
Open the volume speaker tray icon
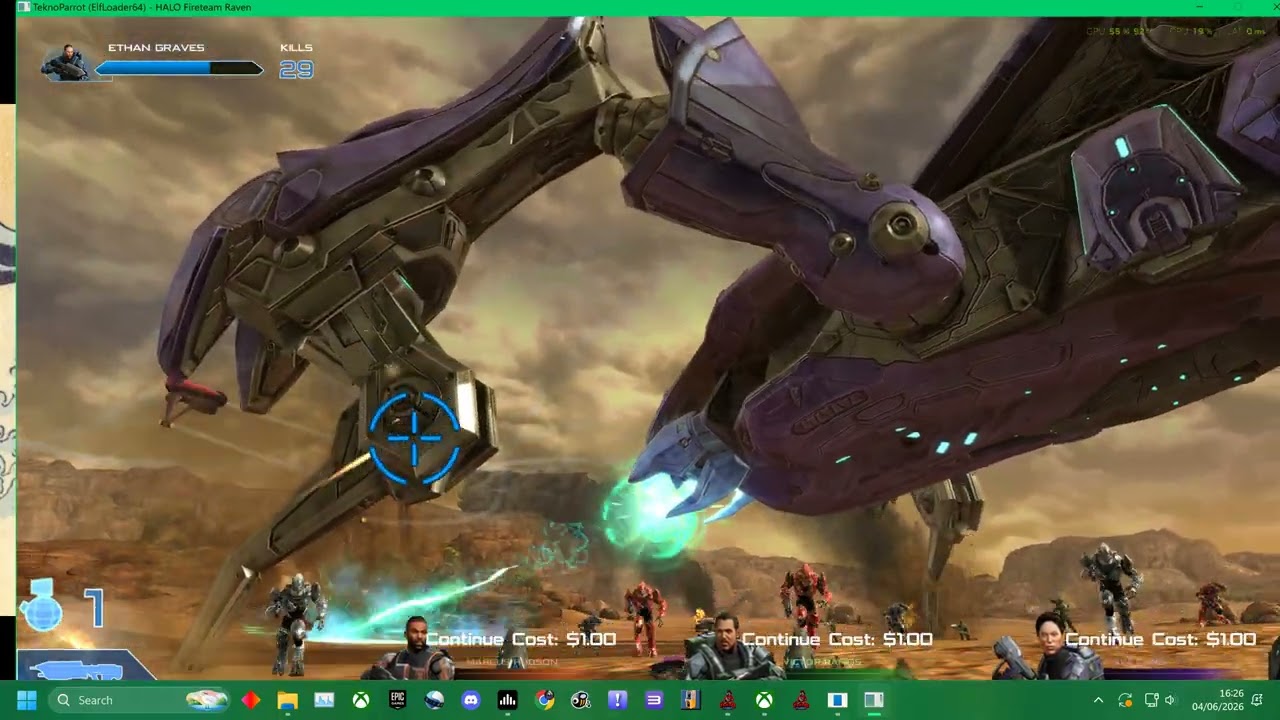point(1170,700)
